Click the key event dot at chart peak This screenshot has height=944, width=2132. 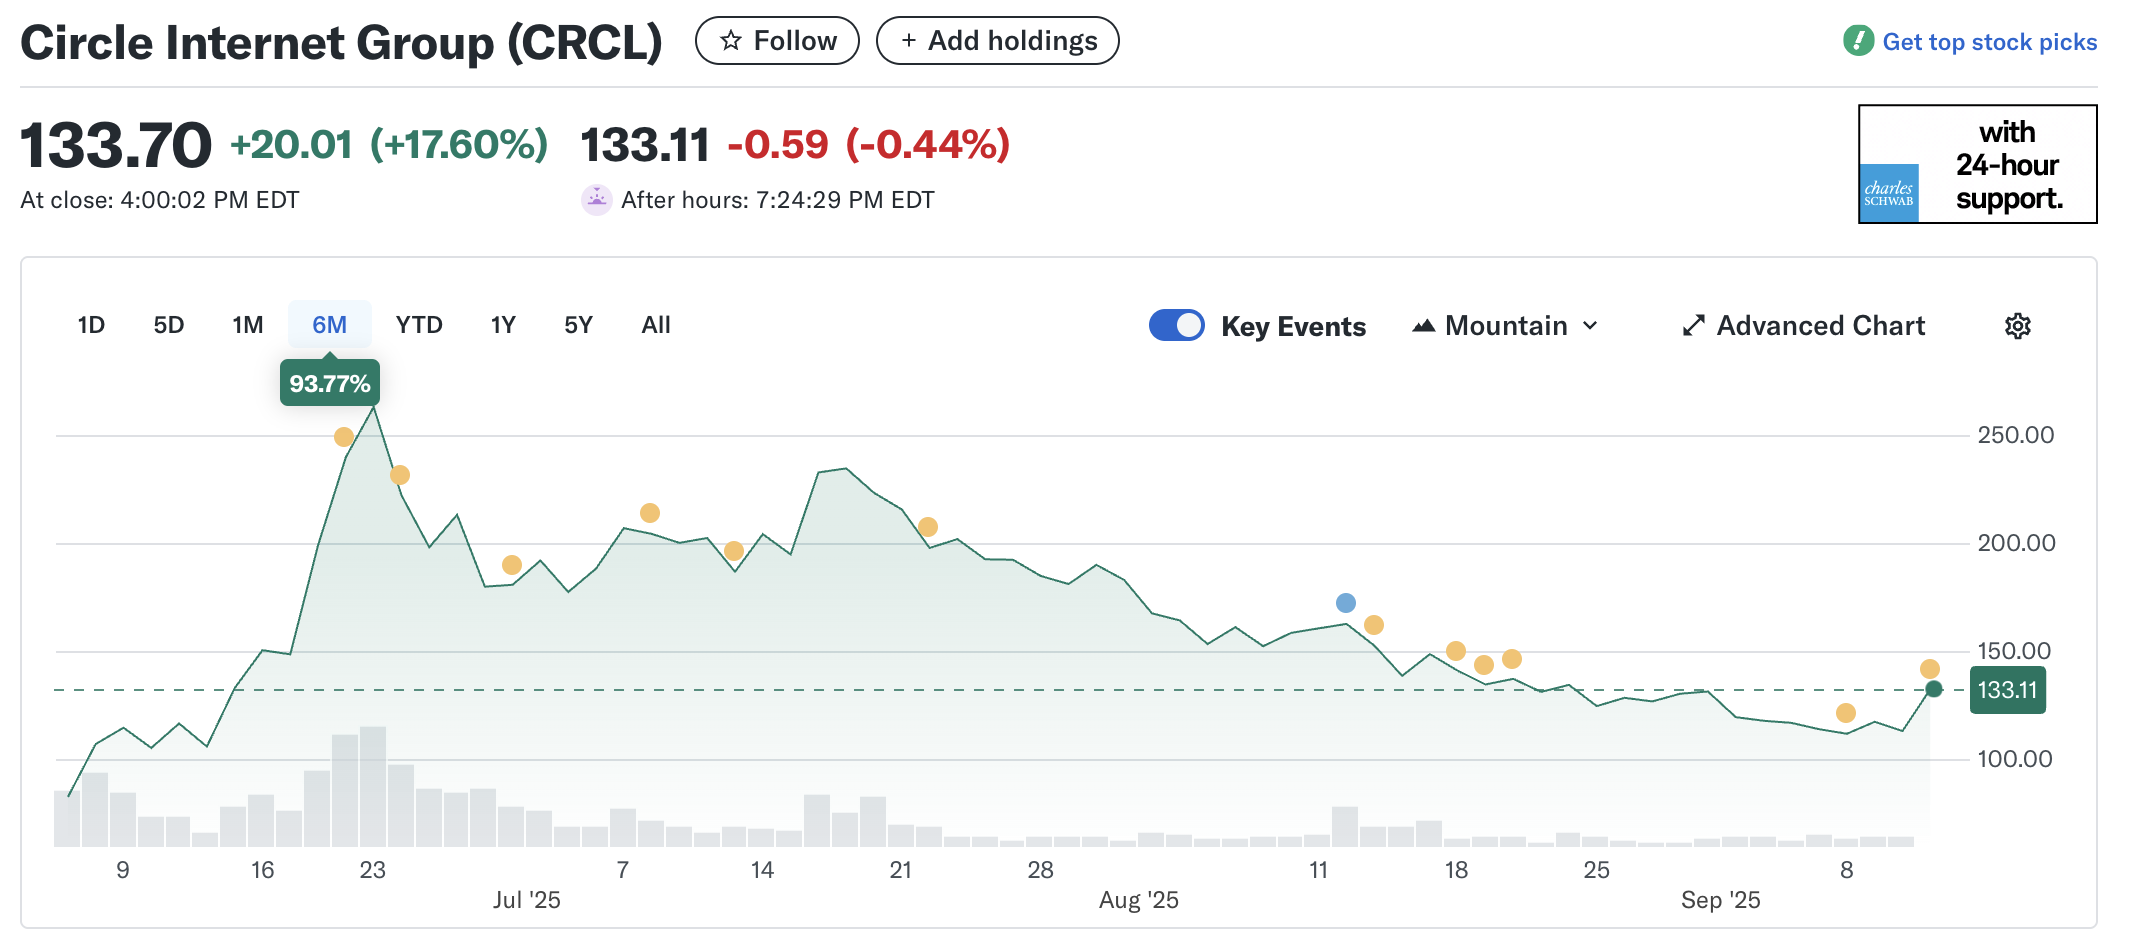coord(344,437)
